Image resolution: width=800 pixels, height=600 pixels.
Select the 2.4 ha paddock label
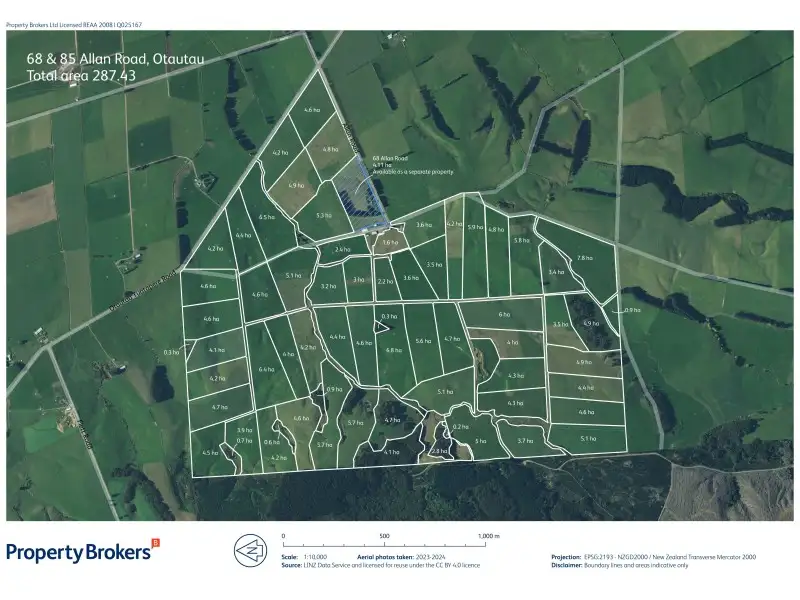click(342, 250)
